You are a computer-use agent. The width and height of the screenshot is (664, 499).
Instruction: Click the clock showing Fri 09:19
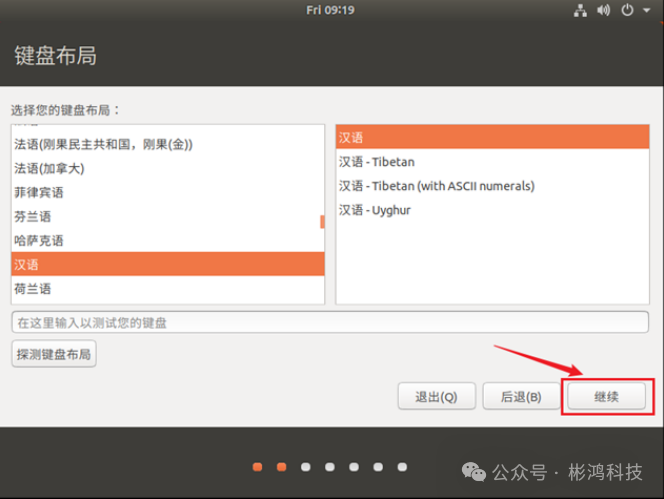[x=330, y=10]
